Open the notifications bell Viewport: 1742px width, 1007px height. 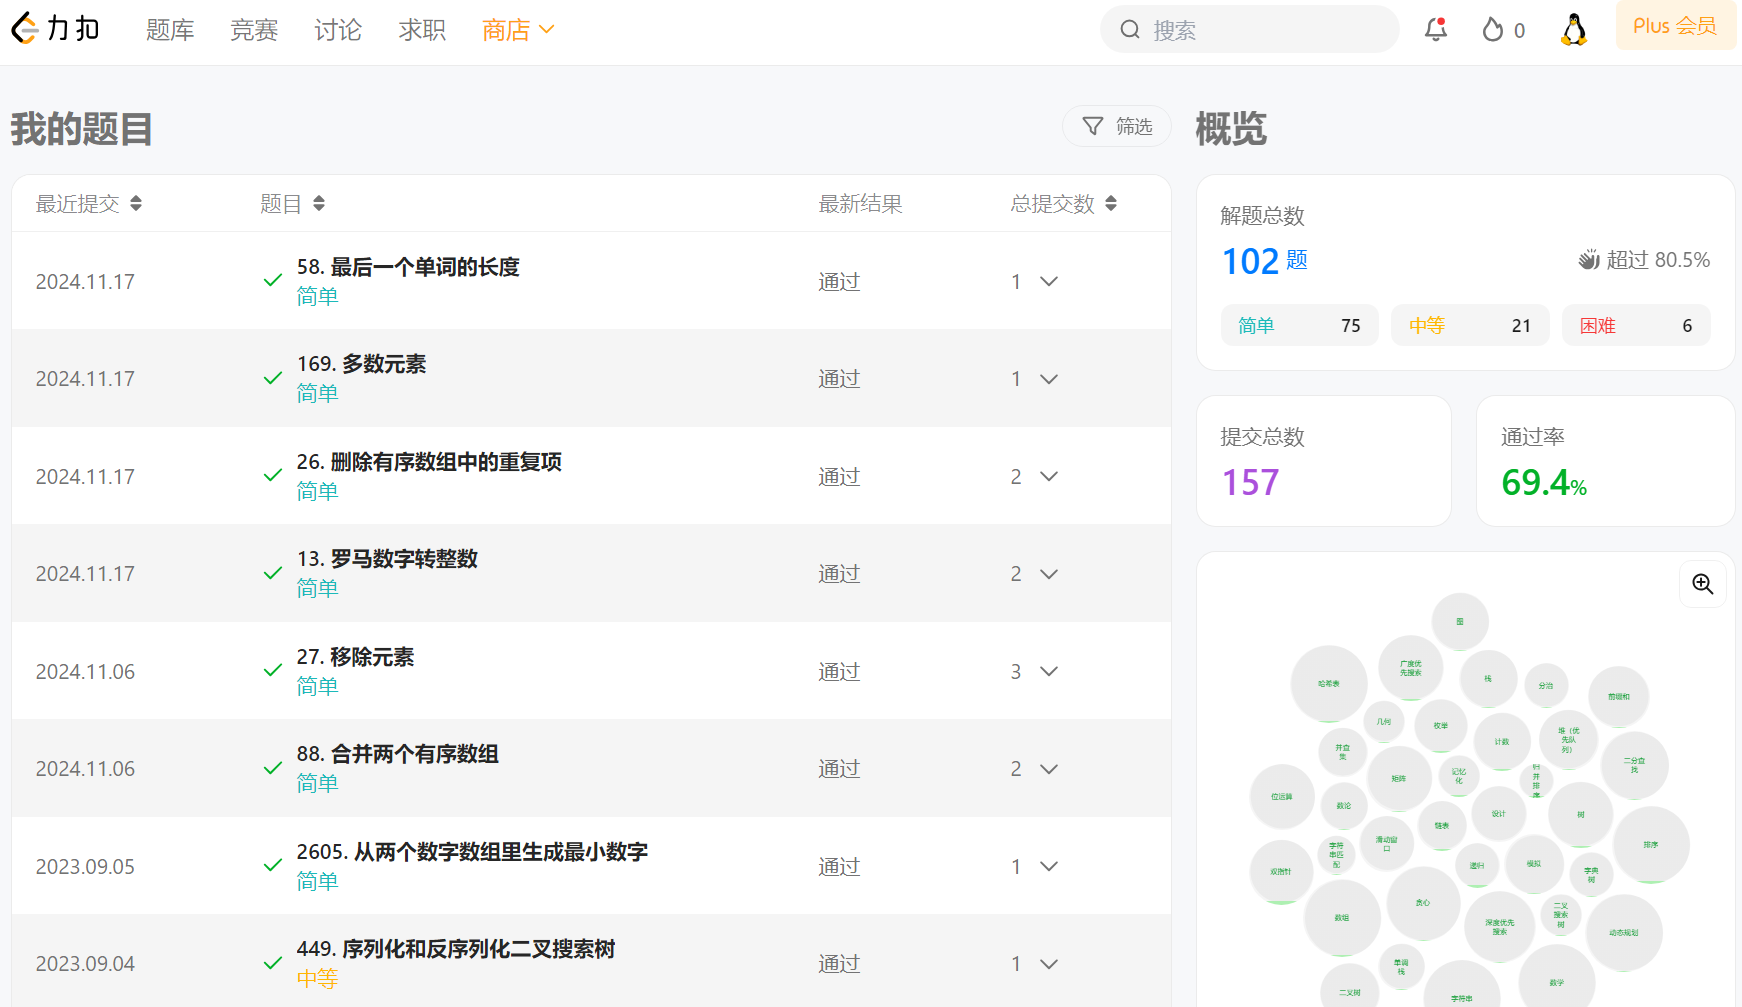(1436, 30)
